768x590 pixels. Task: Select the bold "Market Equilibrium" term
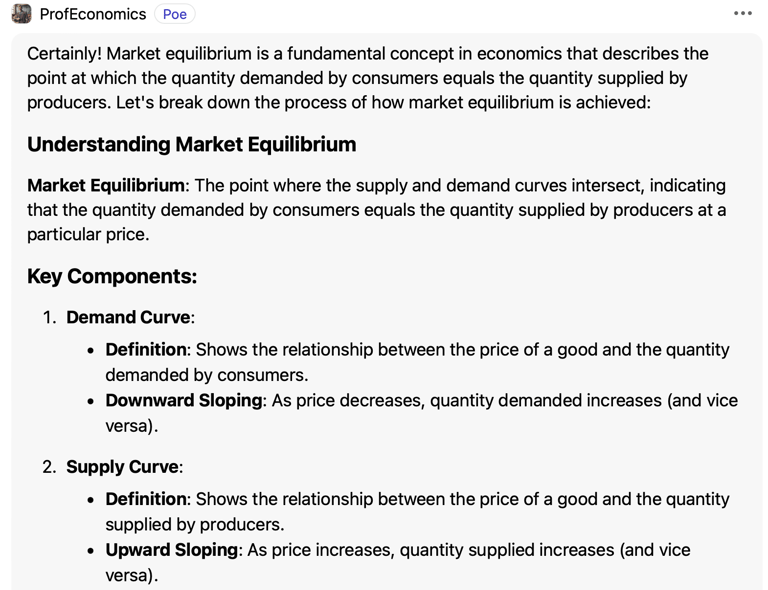point(106,186)
